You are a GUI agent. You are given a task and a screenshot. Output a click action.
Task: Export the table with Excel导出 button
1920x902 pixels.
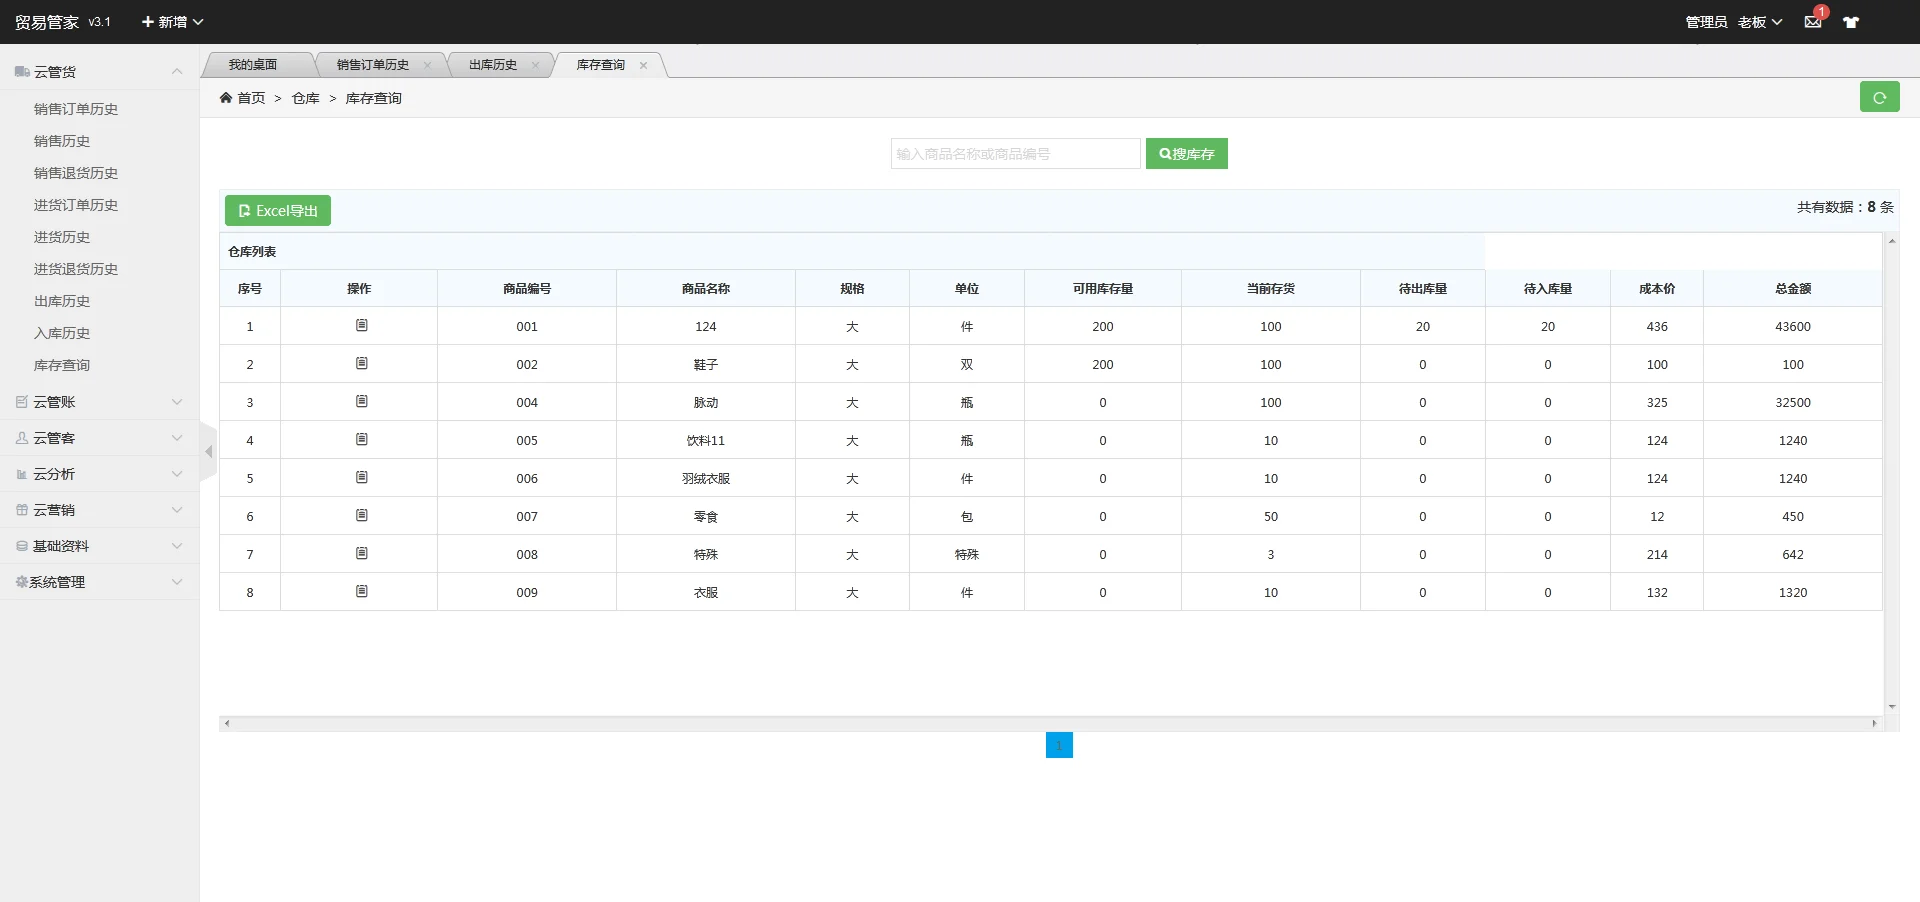[278, 211]
